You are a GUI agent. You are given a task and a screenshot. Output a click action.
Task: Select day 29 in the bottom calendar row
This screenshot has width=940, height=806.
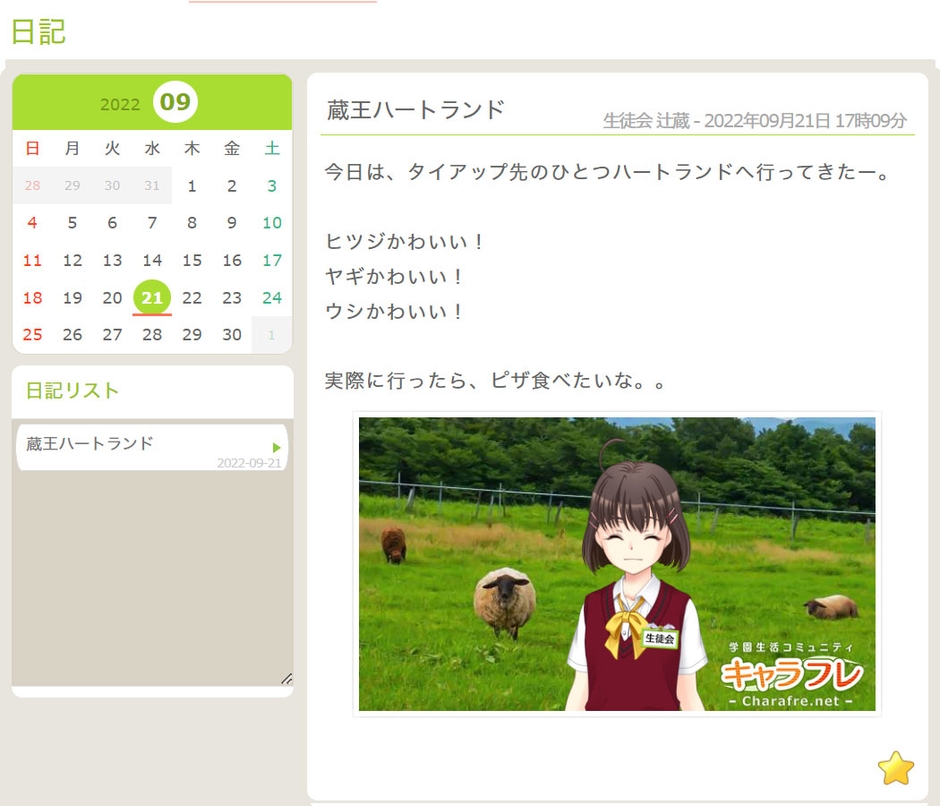pos(192,335)
